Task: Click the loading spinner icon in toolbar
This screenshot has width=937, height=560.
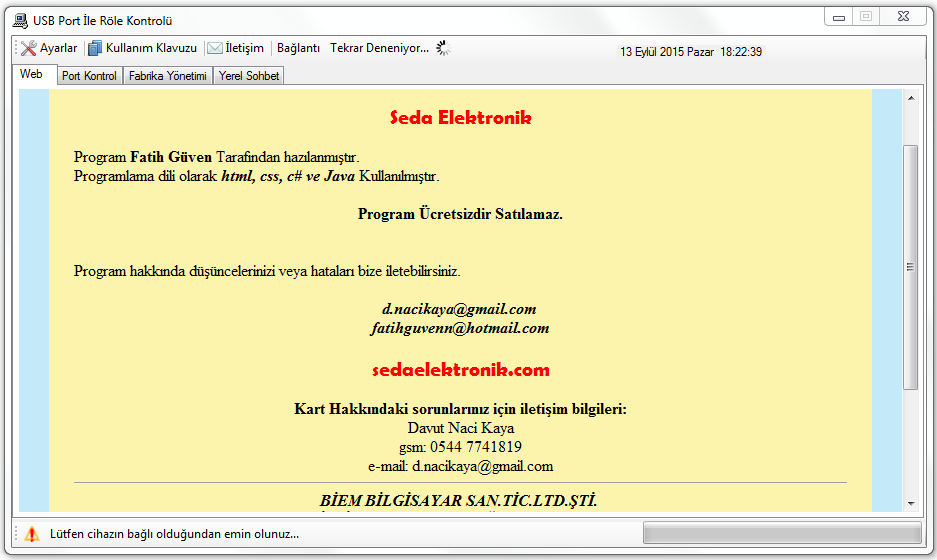Action: [443, 48]
